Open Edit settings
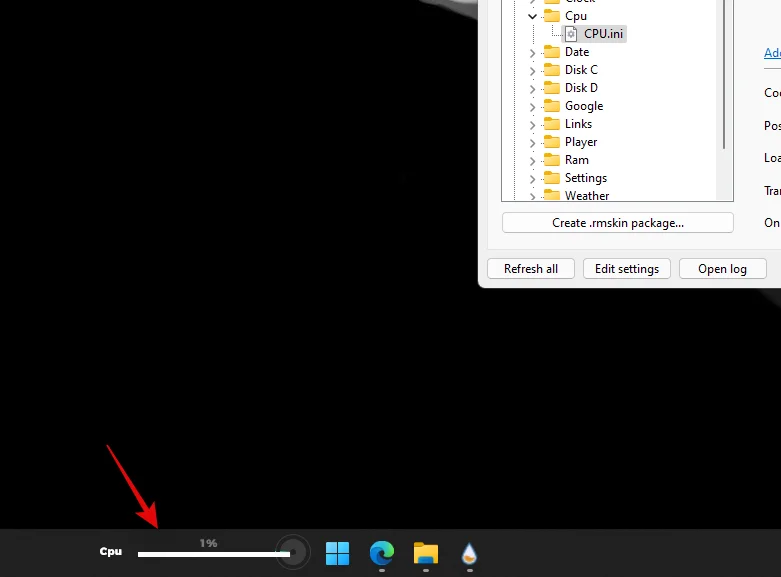781x577 pixels. (x=627, y=269)
